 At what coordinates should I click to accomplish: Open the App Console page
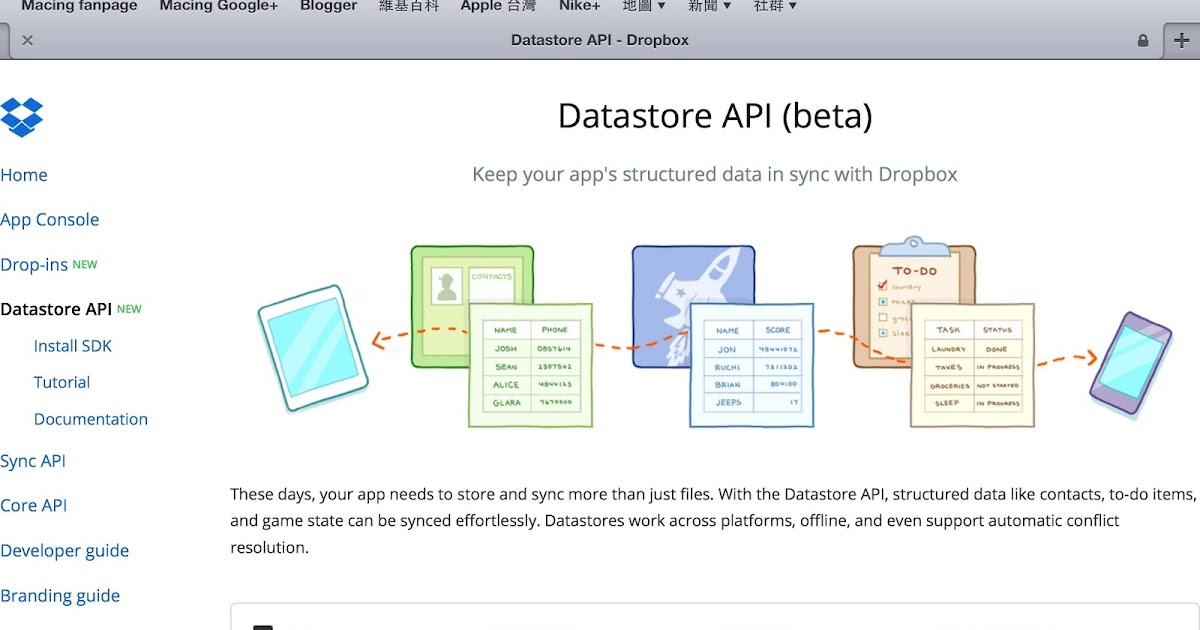pyautogui.click(x=50, y=220)
